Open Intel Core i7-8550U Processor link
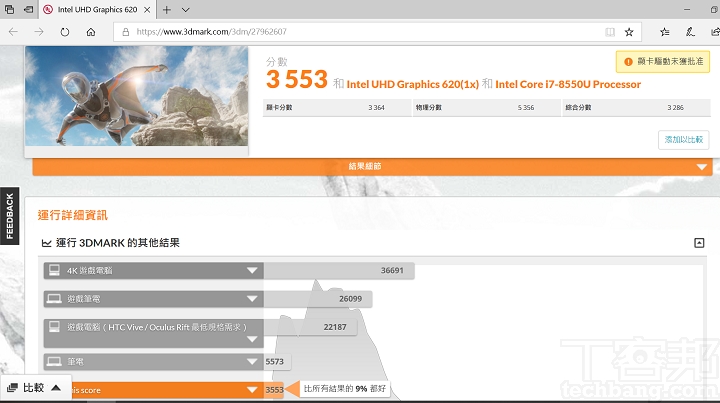Image resolution: width=720 pixels, height=403 pixels. (568, 84)
